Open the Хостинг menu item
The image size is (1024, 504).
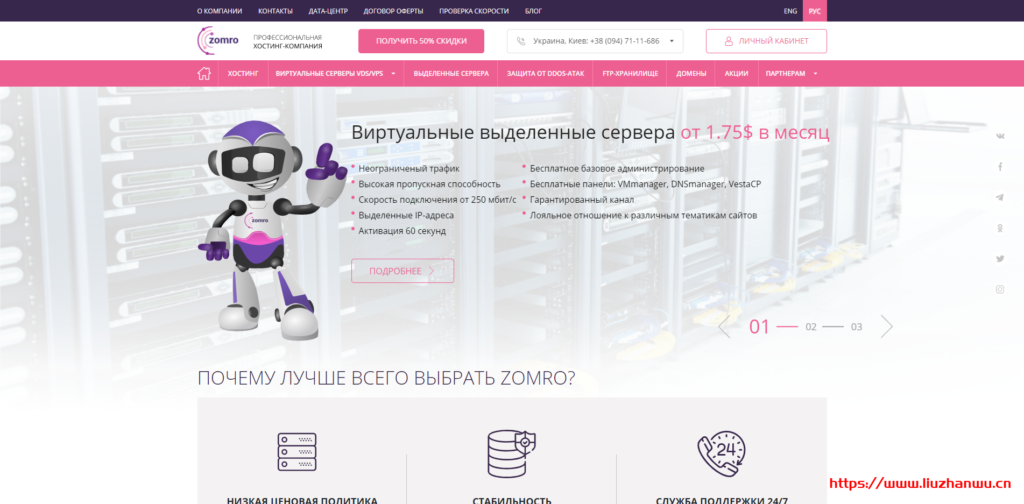(x=243, y=74)
